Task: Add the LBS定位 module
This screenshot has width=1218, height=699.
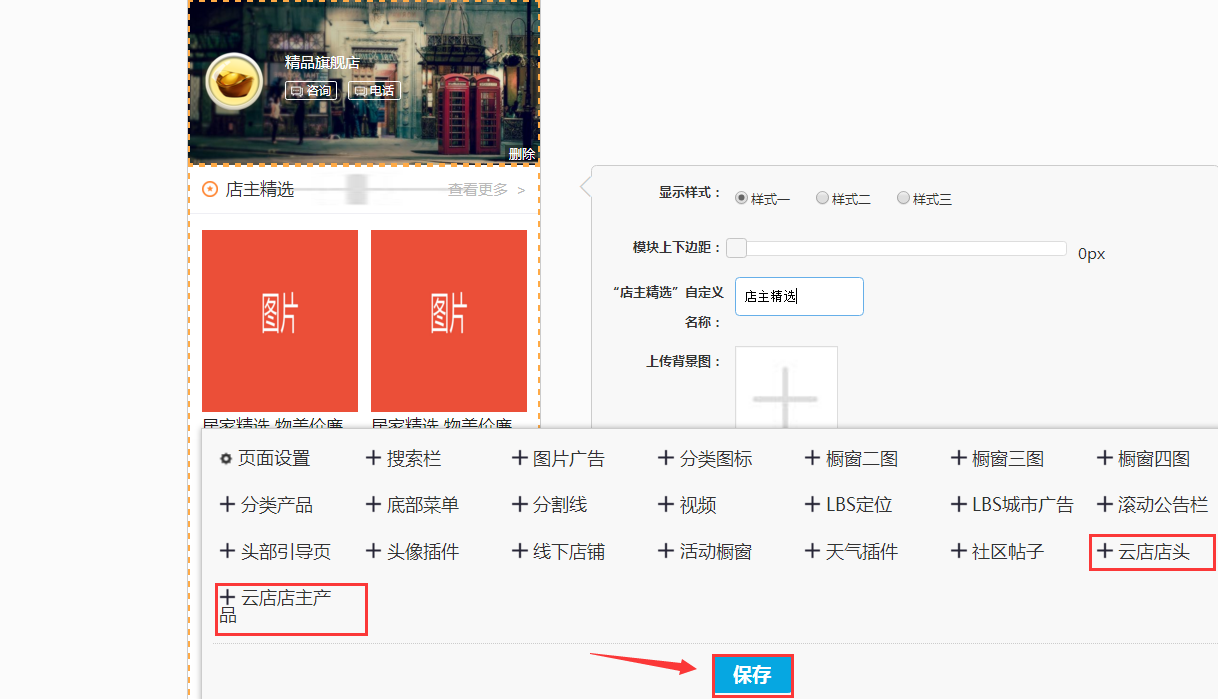Action: coord(848,505)
